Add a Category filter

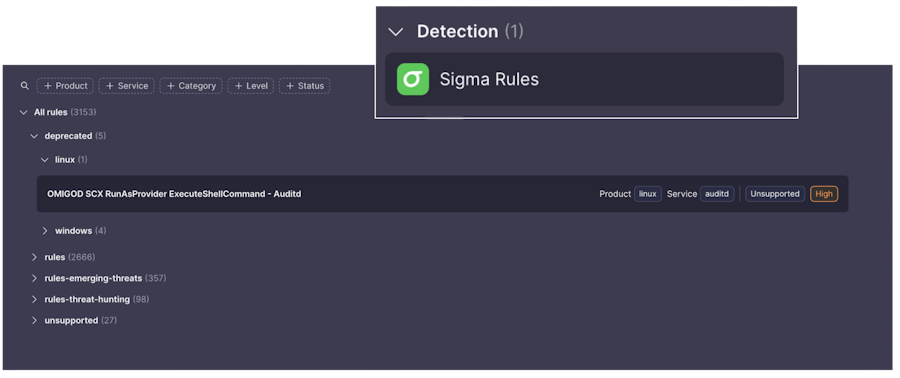click(x=191, y=85)
